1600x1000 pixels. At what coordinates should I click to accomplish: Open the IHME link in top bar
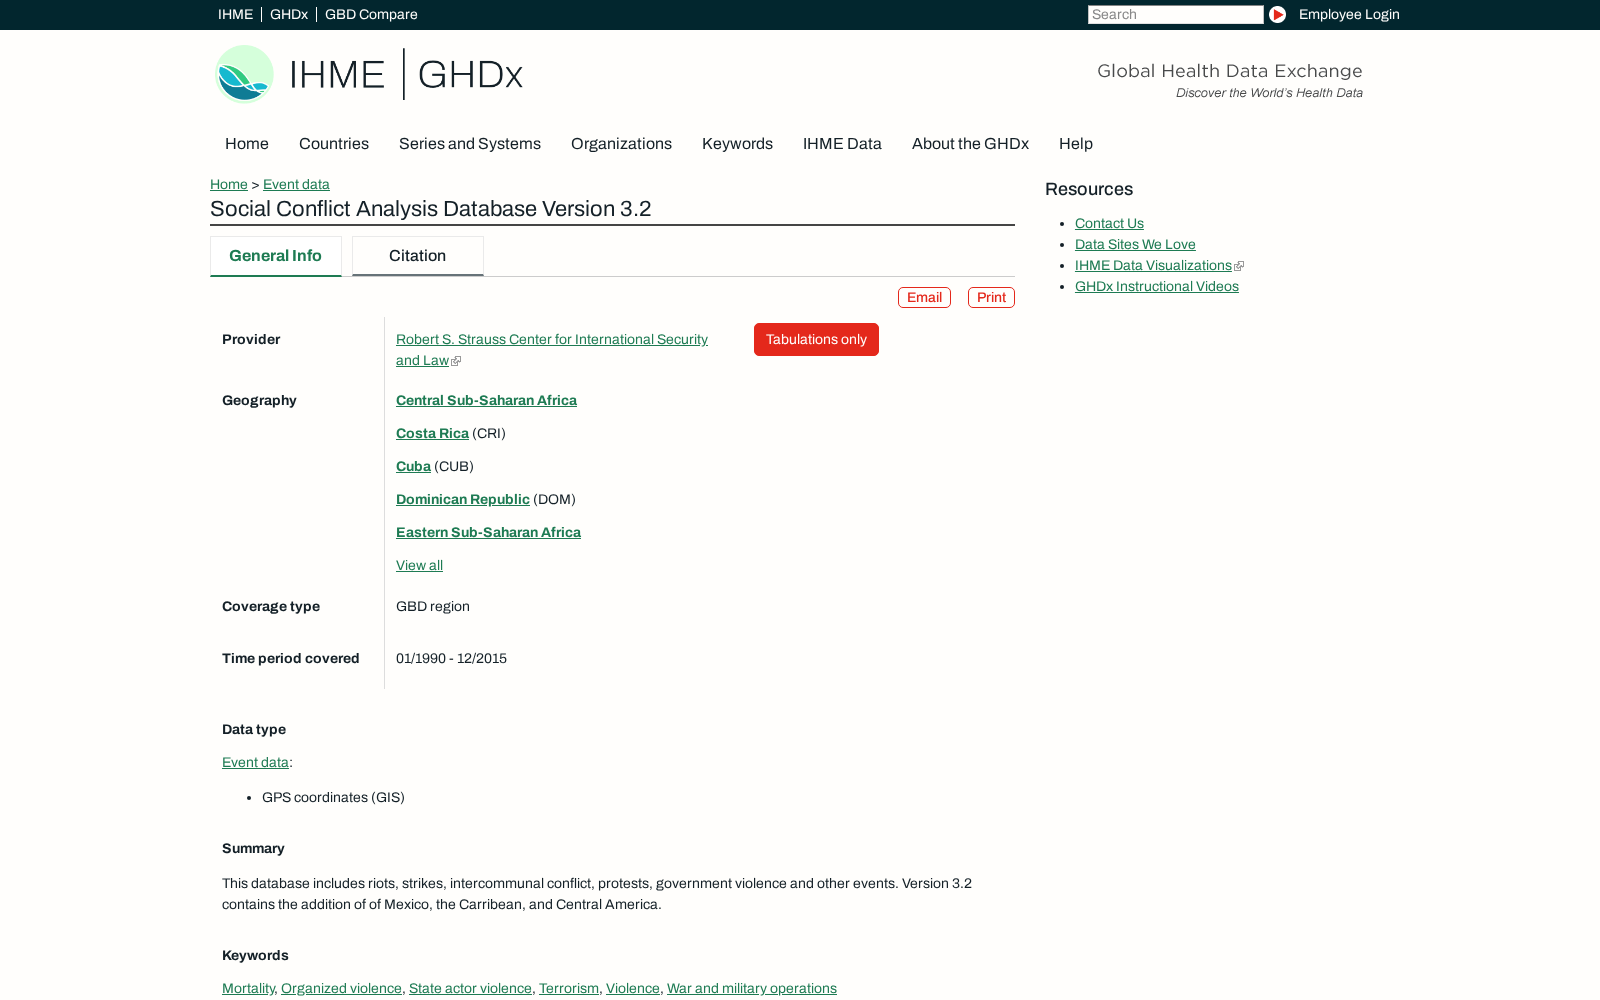coord(235,15)
